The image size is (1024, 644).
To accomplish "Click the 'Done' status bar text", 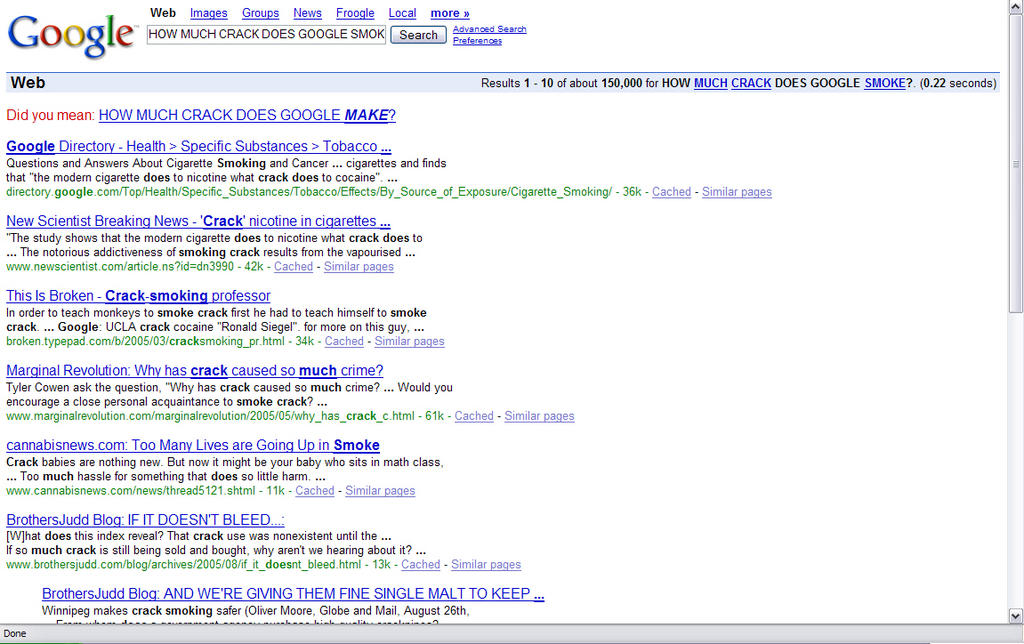I will point(15,634).
